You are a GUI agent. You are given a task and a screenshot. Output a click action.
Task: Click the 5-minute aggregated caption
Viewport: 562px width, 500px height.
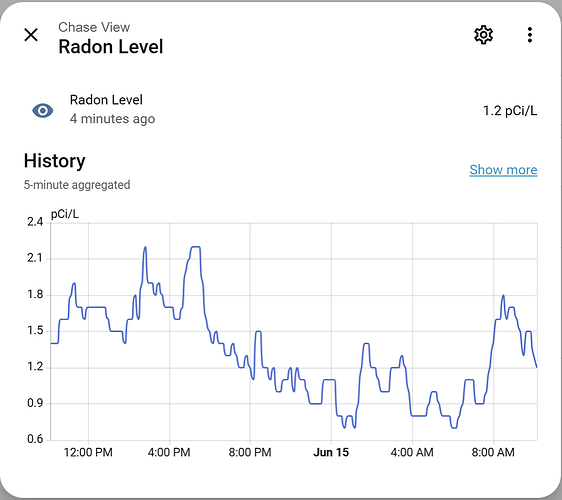click(77, 185)
